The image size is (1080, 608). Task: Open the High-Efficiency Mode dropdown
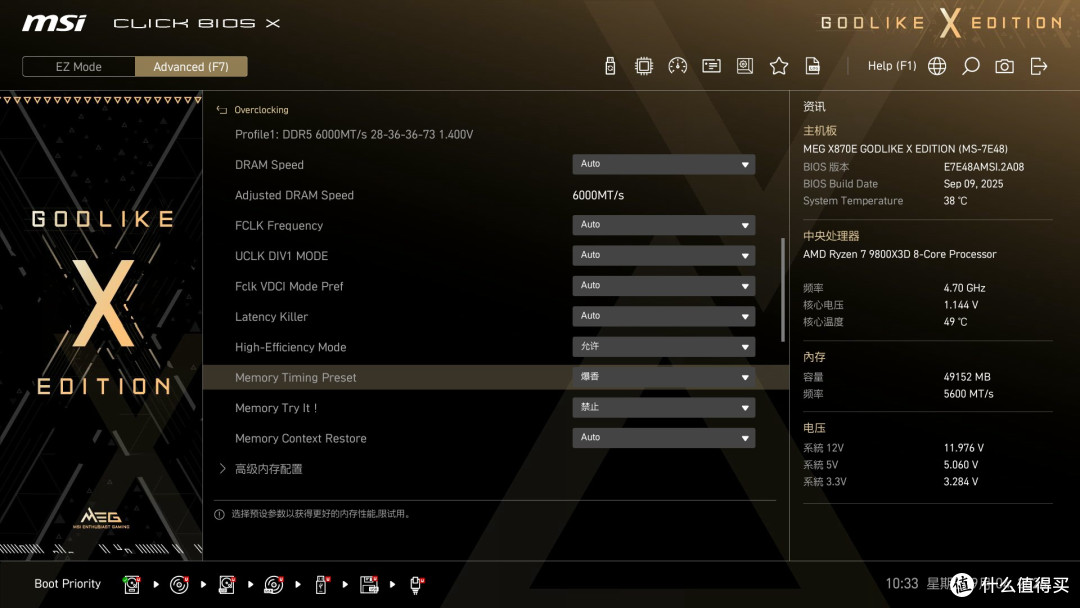[x=663, y=346]
